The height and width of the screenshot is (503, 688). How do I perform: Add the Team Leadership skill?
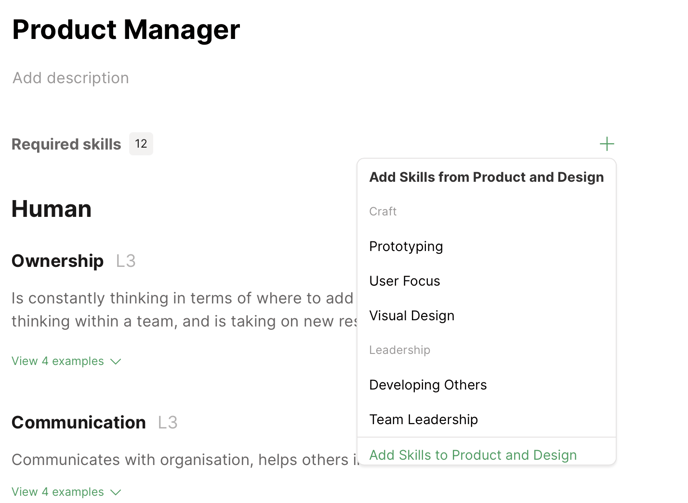[x=423, y=420]
